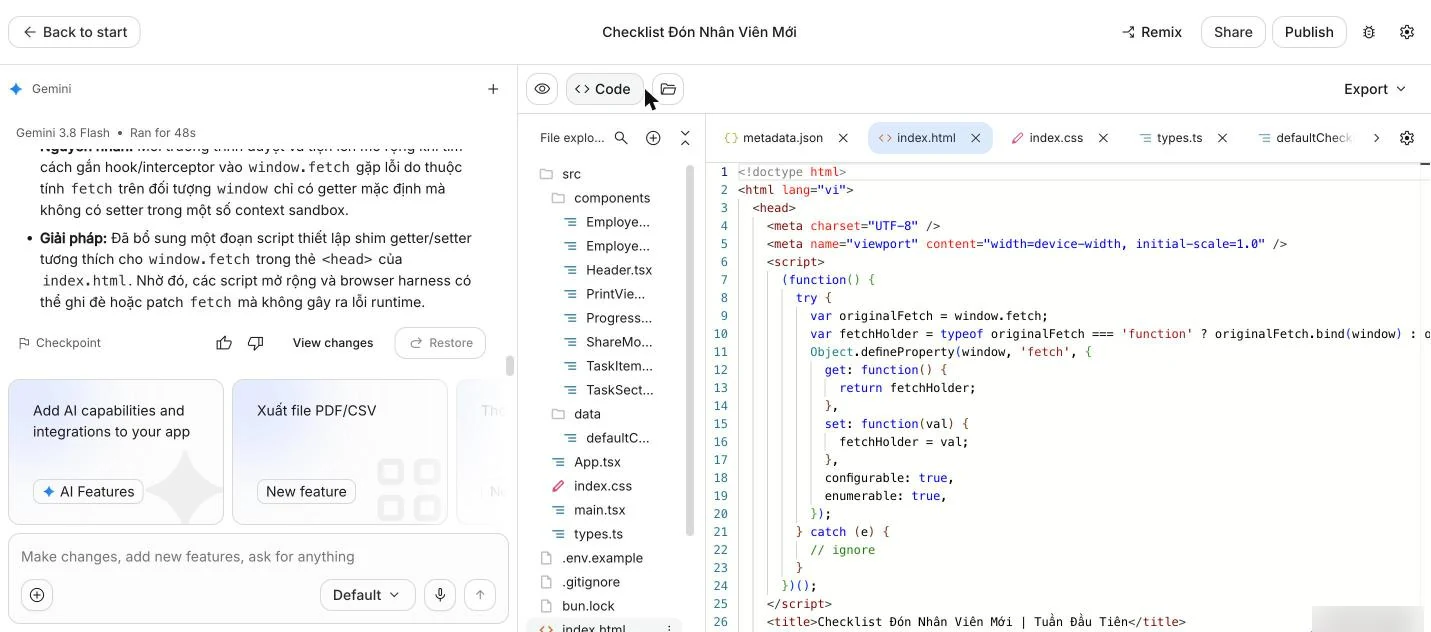Close the index.css tab
This screenshot has width=1431, height=632.
coord(1103,138)
